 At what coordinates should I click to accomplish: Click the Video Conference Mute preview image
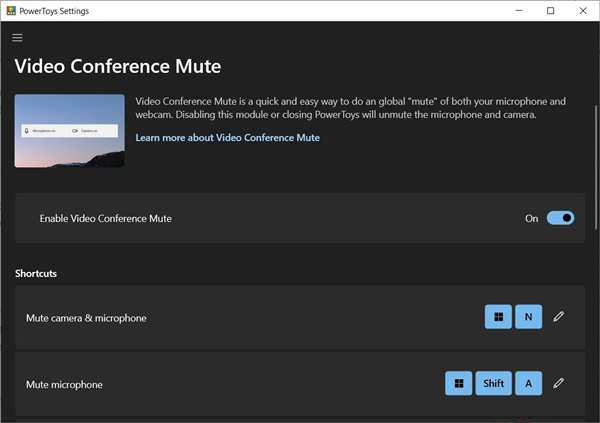pyautogui.click(x=70, y=131)
